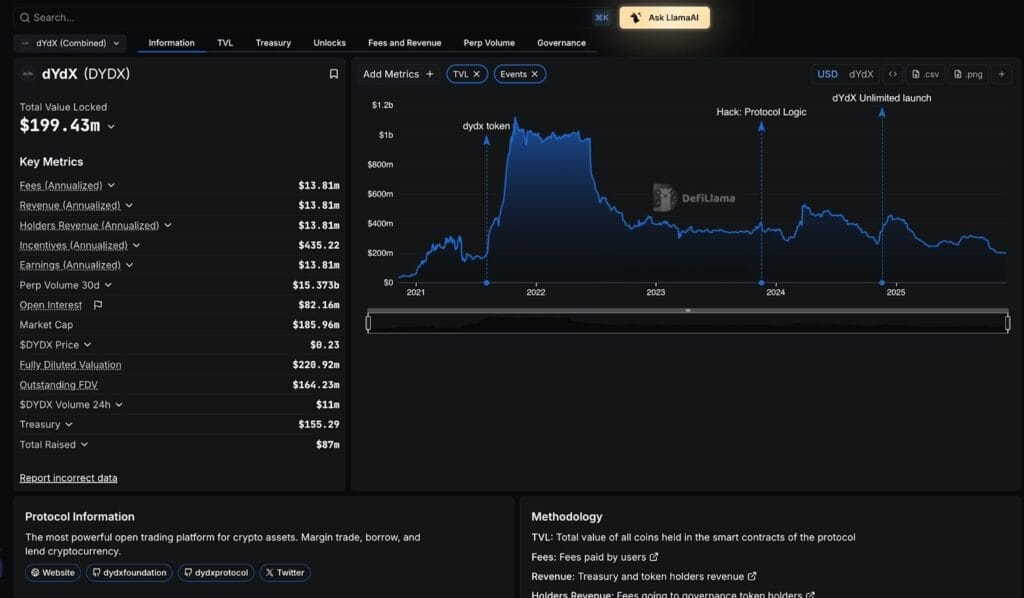The width and height of the screenshot is (1024, 598).
Task: Click the external link icon after Fees methodology
Action: pyautogui.click(x=654, y=557)
